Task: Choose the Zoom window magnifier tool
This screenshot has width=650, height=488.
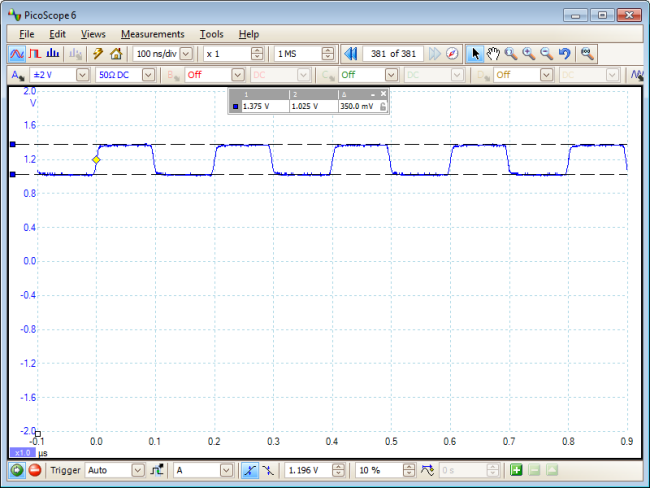Action: click(511, 54)
